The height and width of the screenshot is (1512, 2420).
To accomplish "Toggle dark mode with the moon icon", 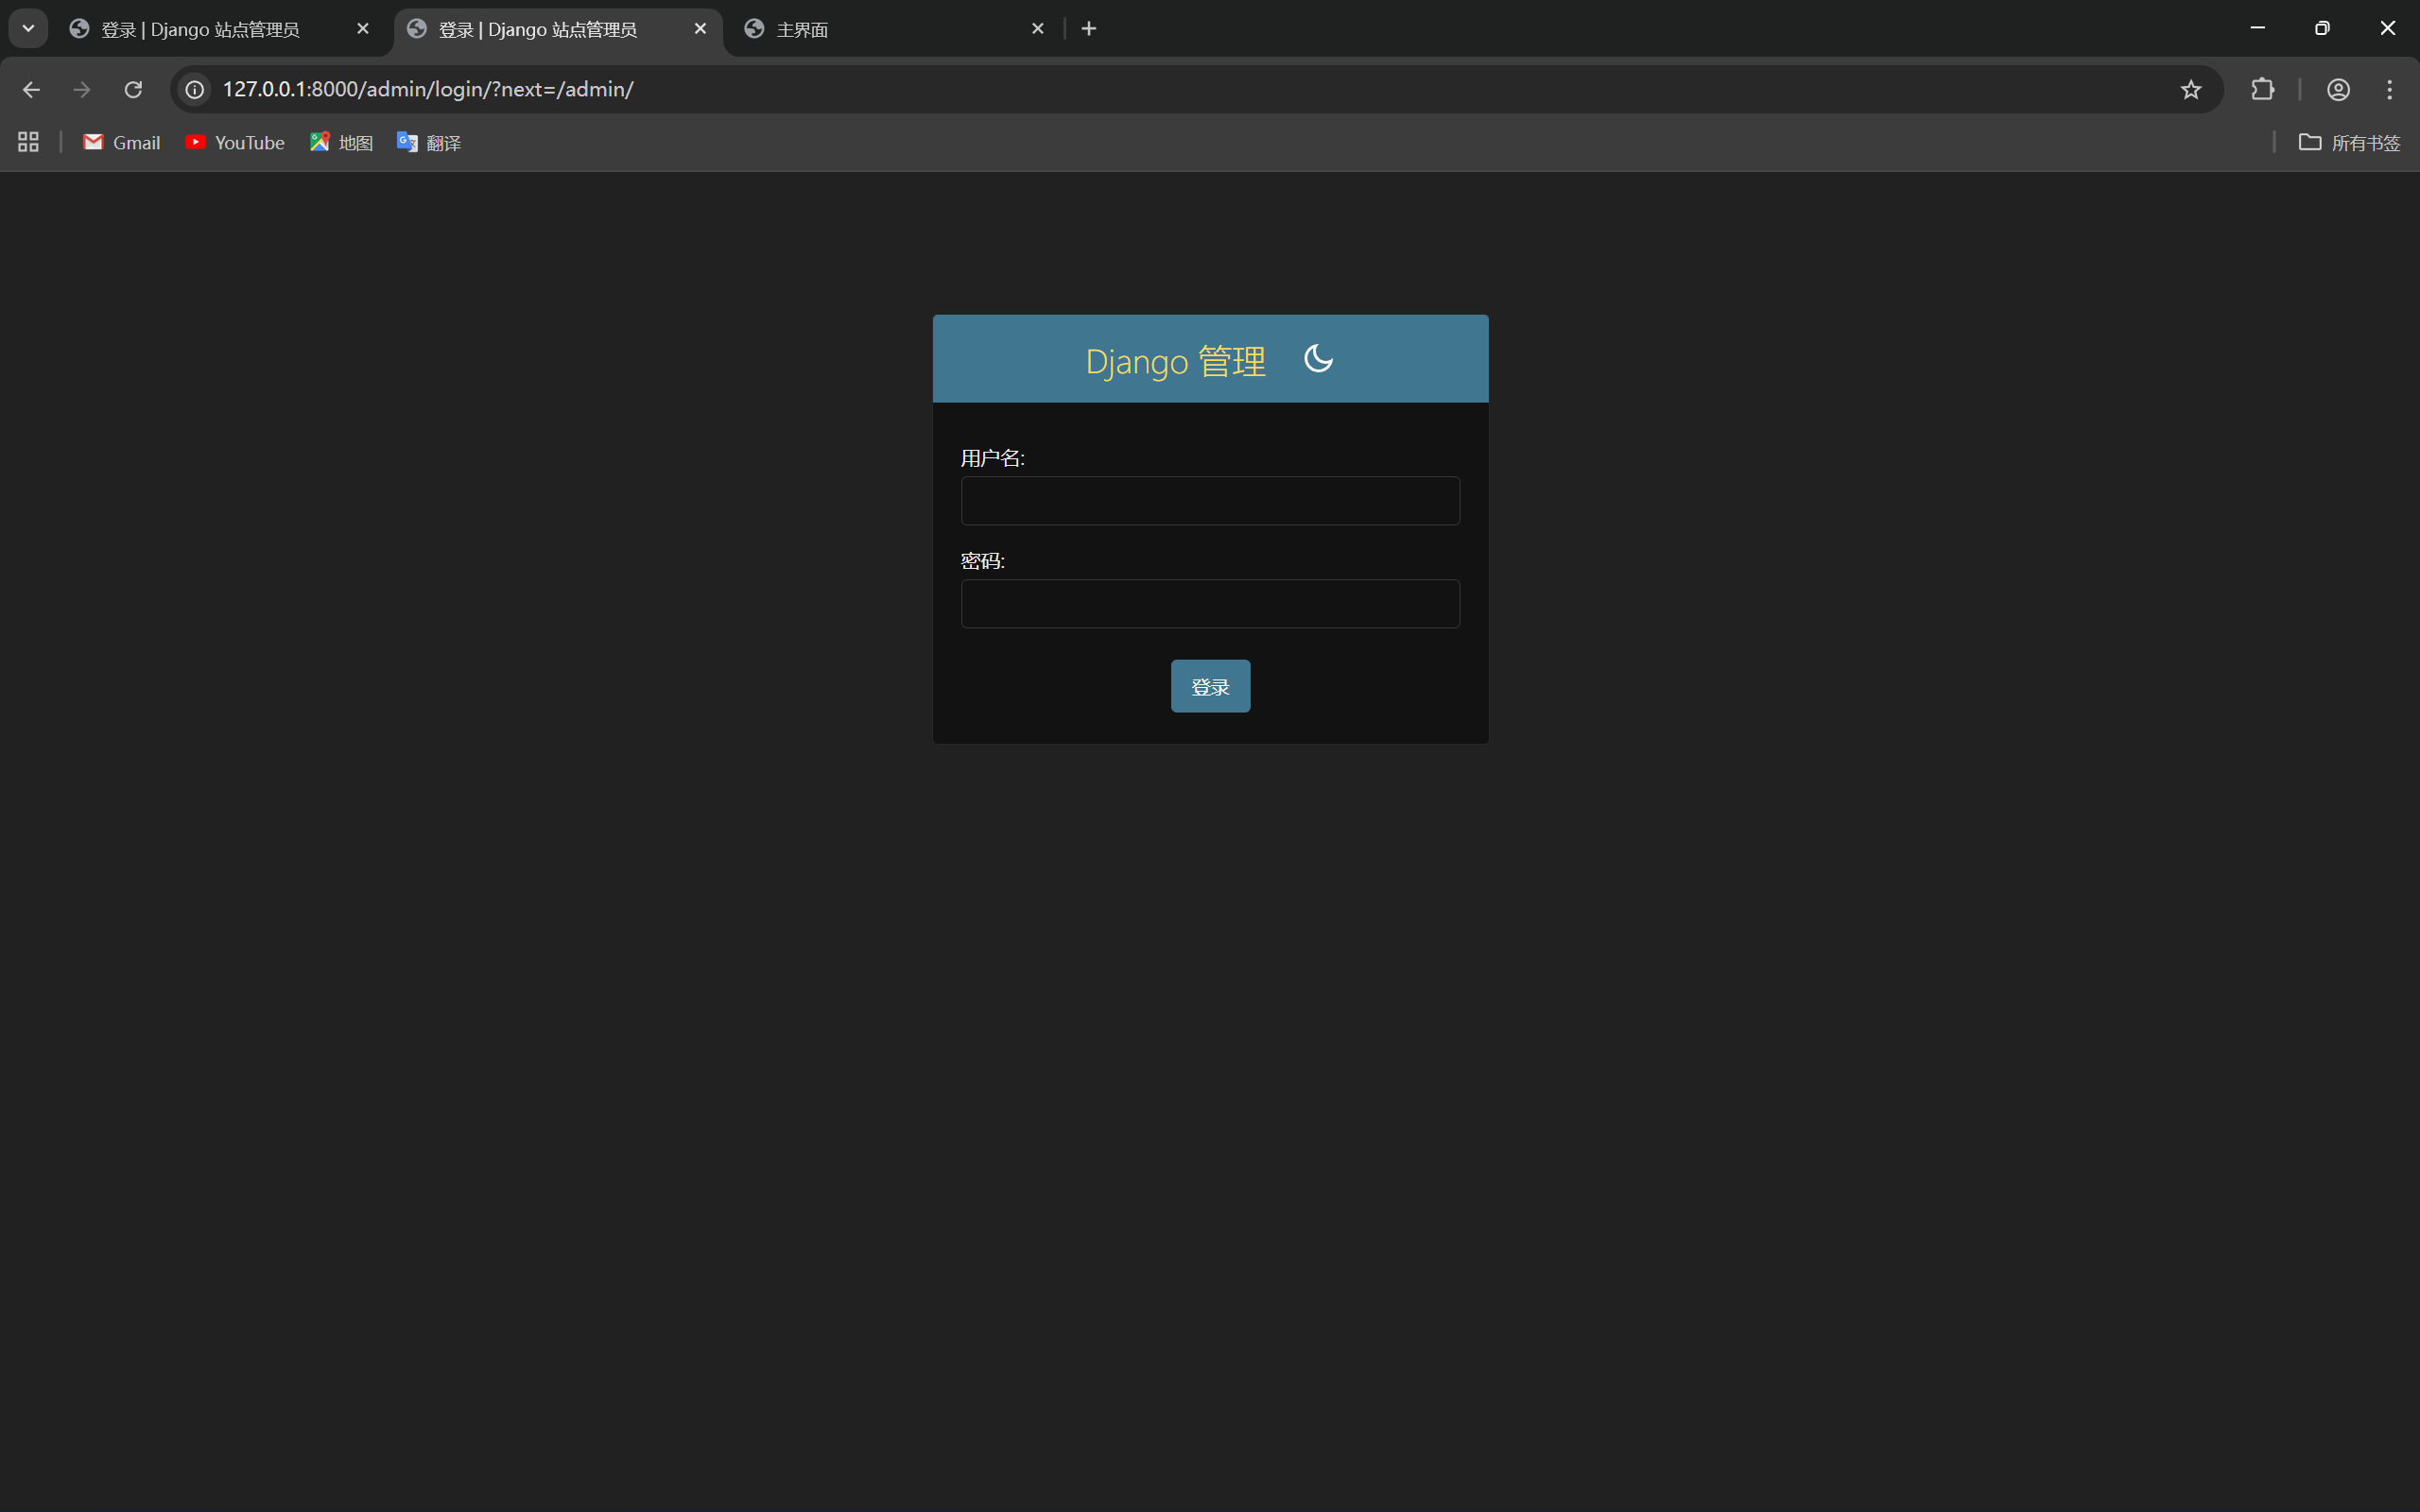I will pyautogui.click(x=1318, y=358).
